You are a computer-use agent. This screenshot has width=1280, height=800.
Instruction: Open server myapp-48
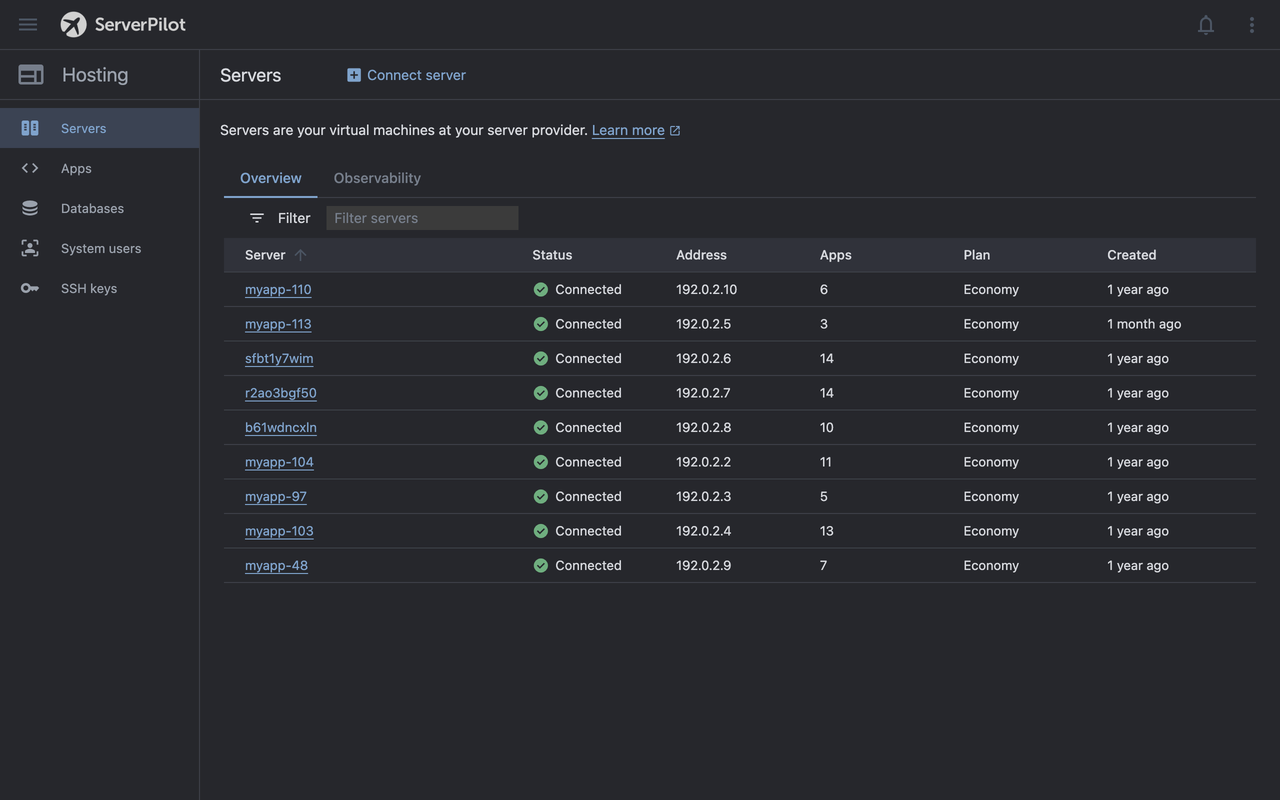(276, 565)
